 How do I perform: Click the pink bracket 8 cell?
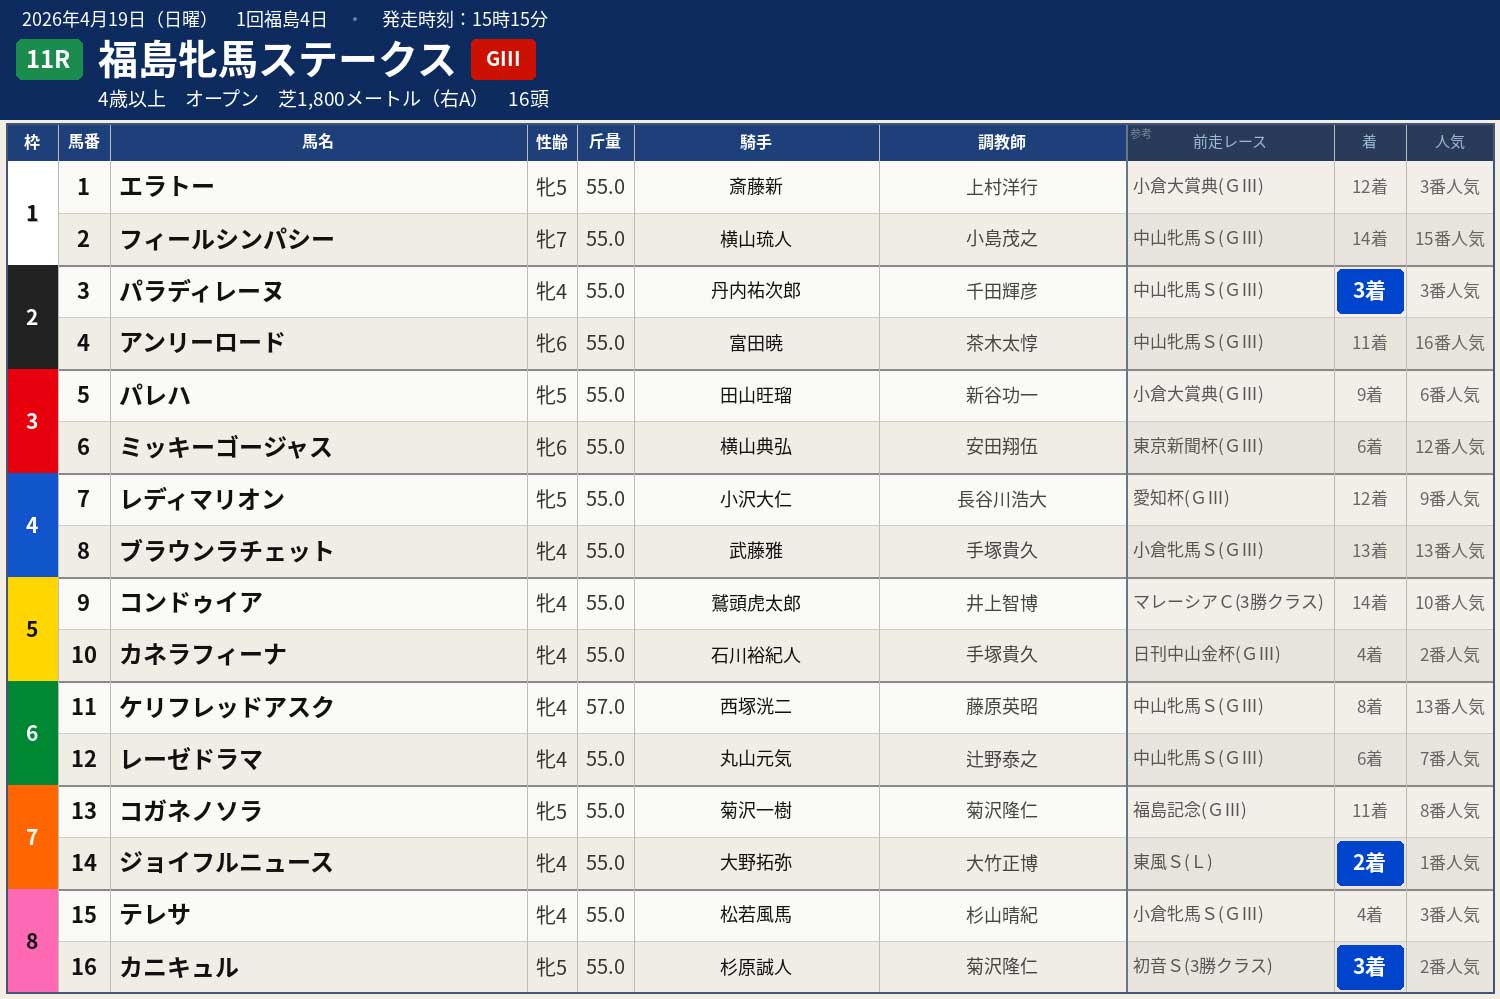pos(32,941)
